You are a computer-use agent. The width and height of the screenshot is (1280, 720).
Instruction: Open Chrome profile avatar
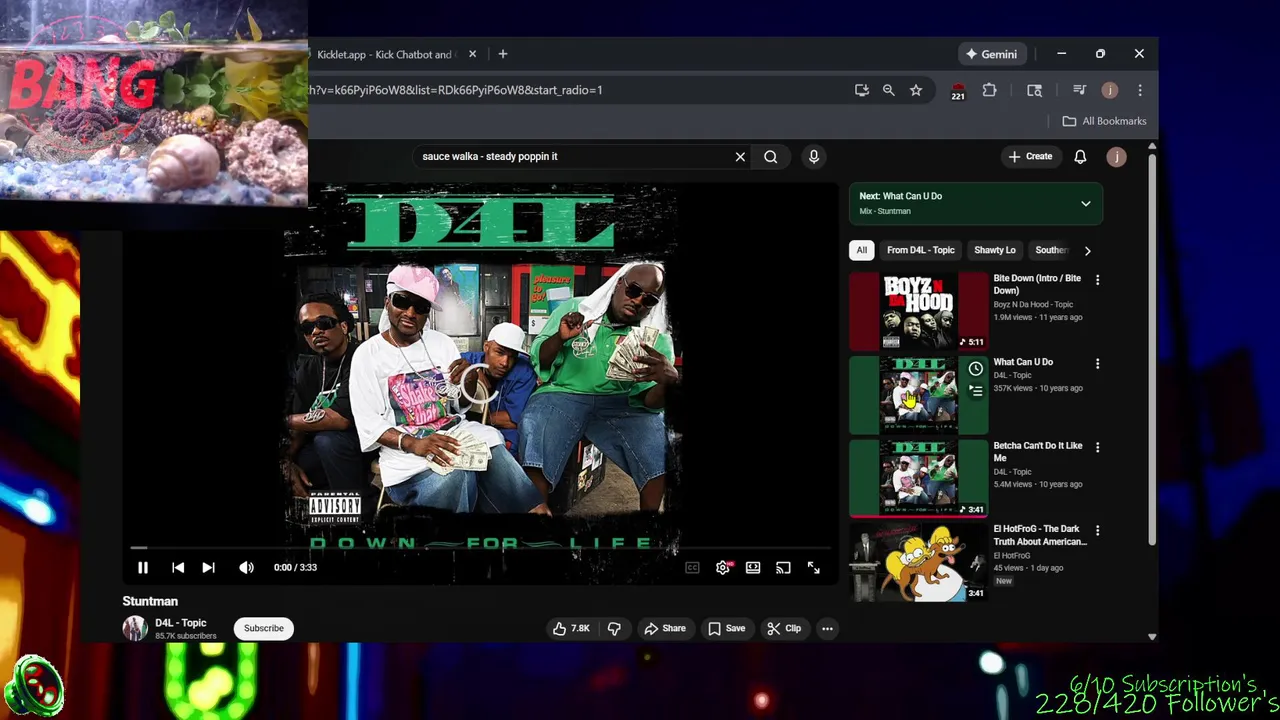click(x=1110, y=90)
